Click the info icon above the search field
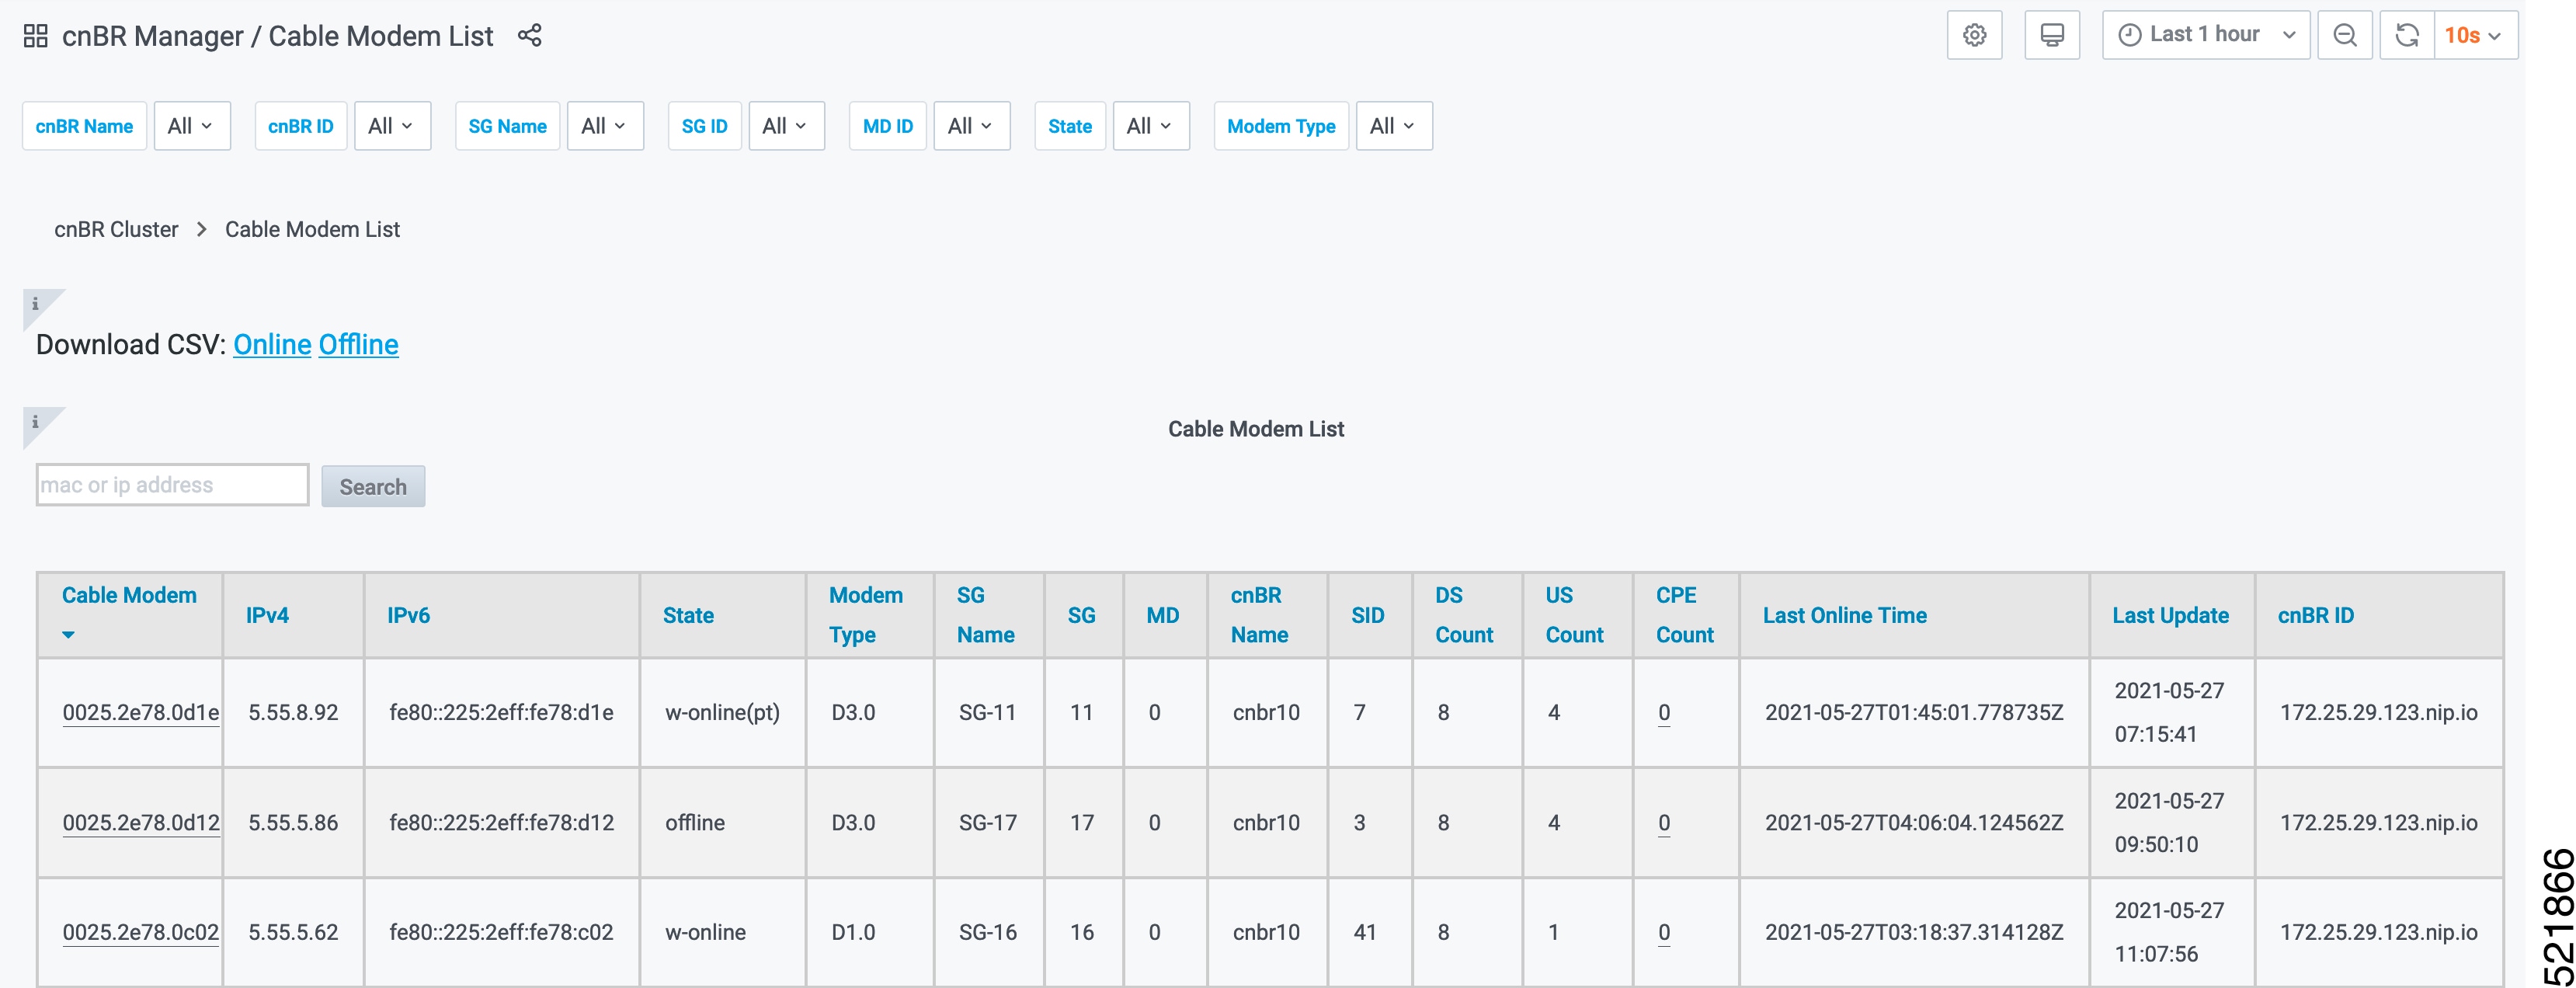The image size is (2576, 988). coord(35,422)
